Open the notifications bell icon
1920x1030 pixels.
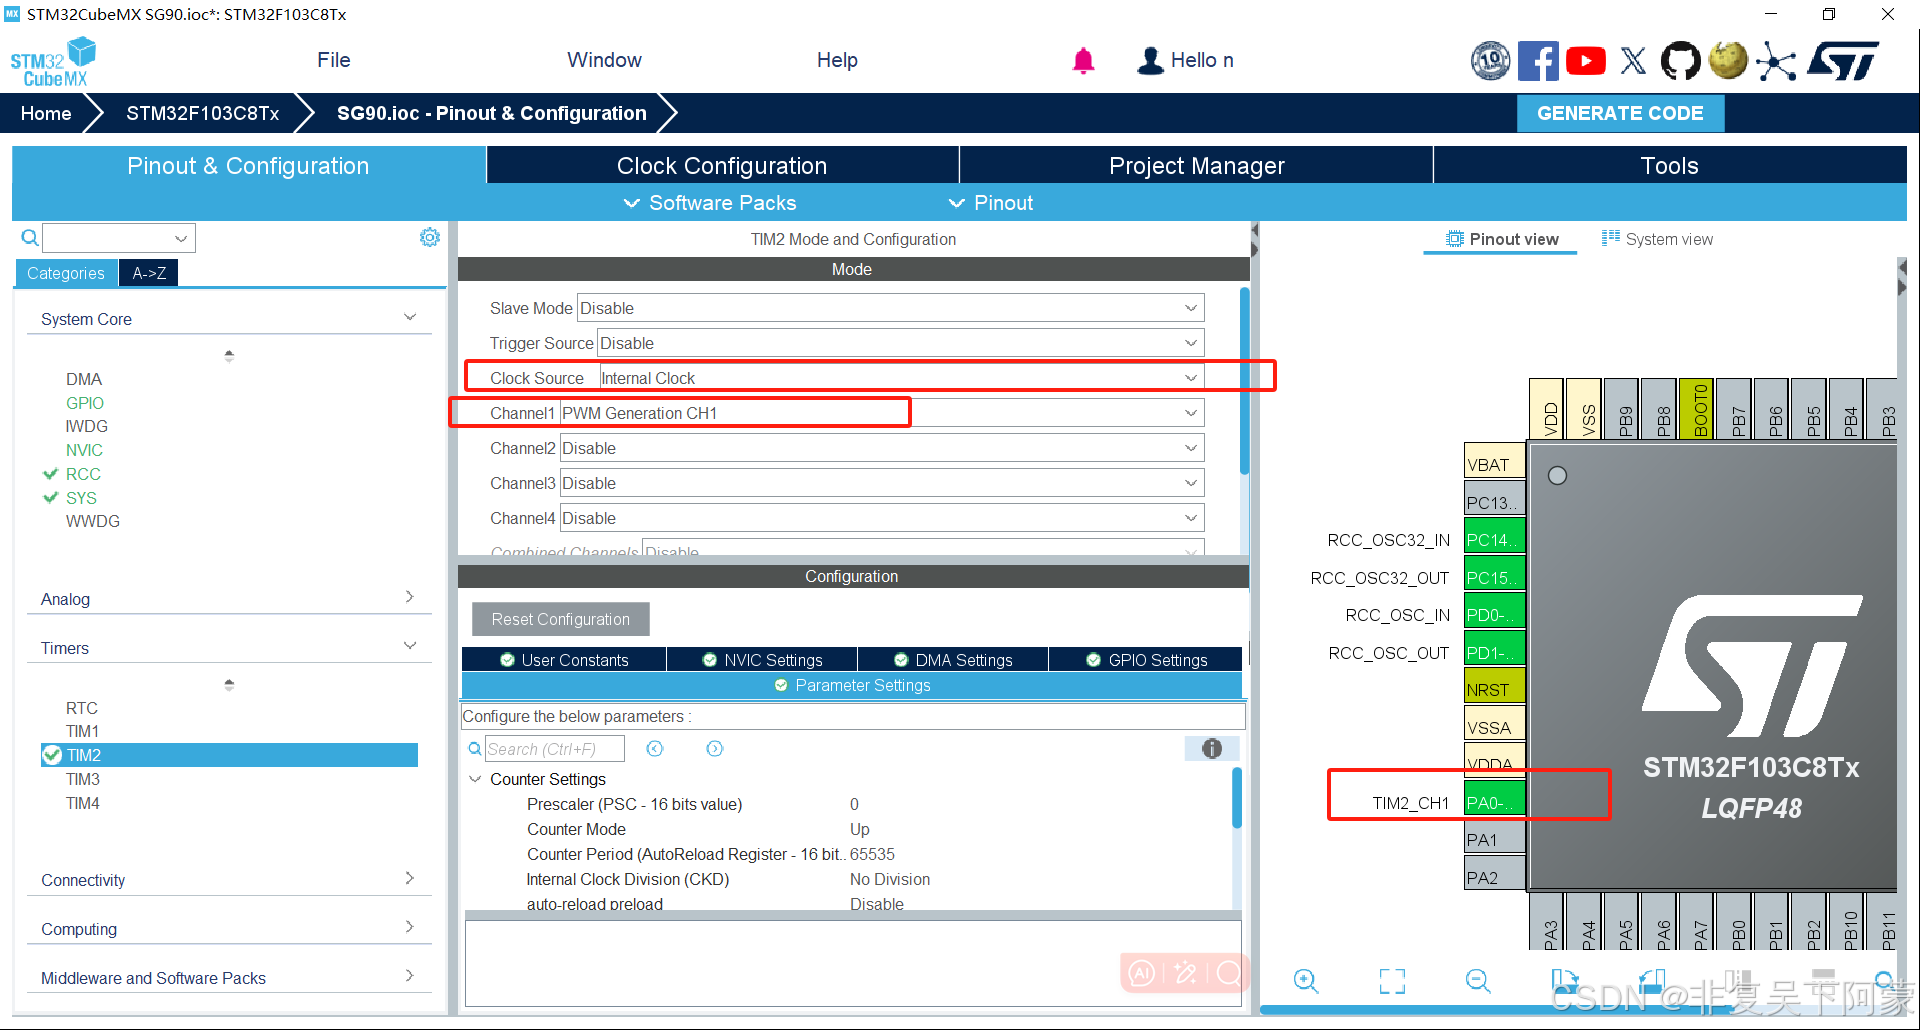coord(1083,61)
